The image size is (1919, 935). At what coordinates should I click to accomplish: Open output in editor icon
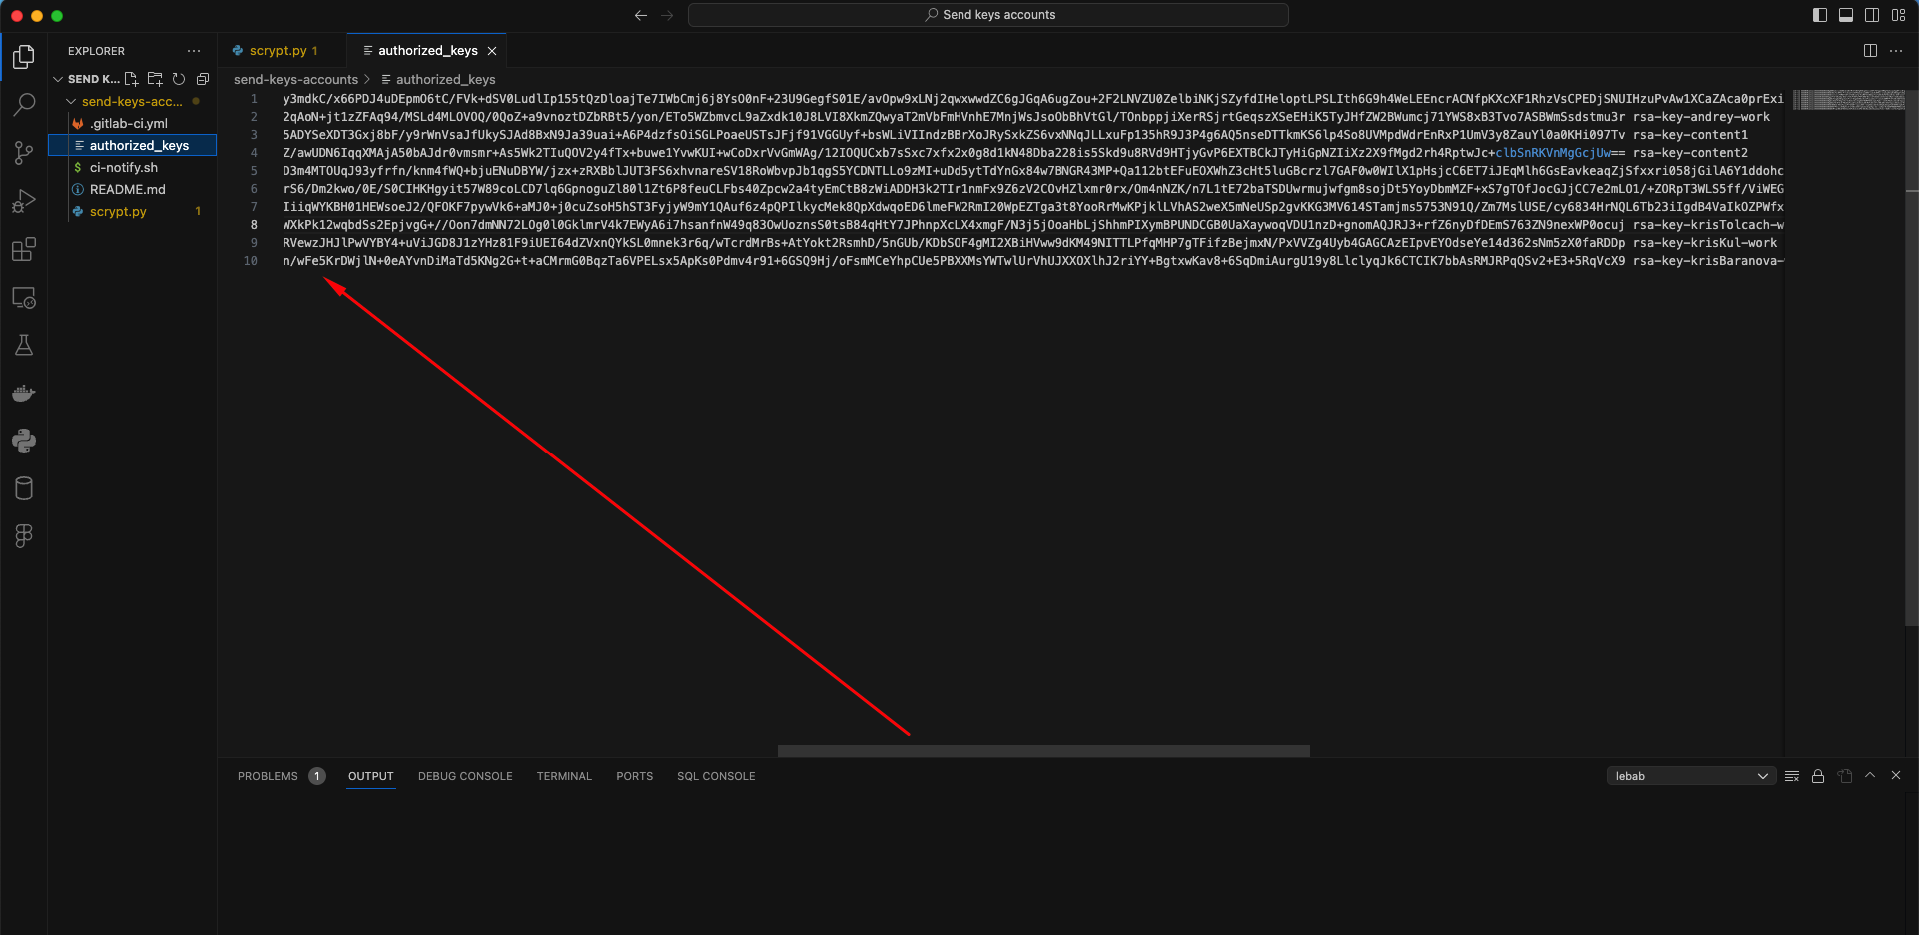click(x=1845, y=776)
